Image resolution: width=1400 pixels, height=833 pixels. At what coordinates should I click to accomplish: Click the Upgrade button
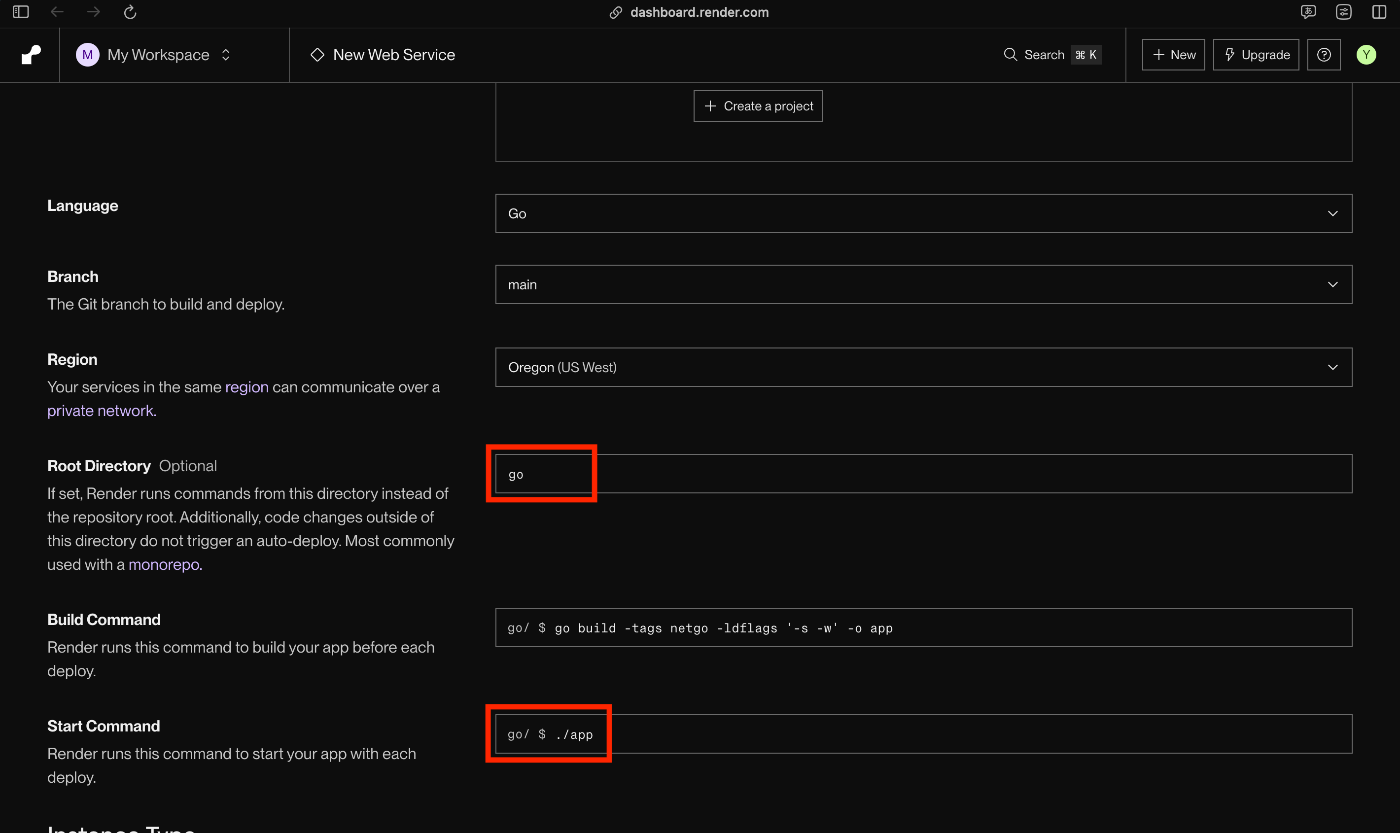click(1256, 55)
